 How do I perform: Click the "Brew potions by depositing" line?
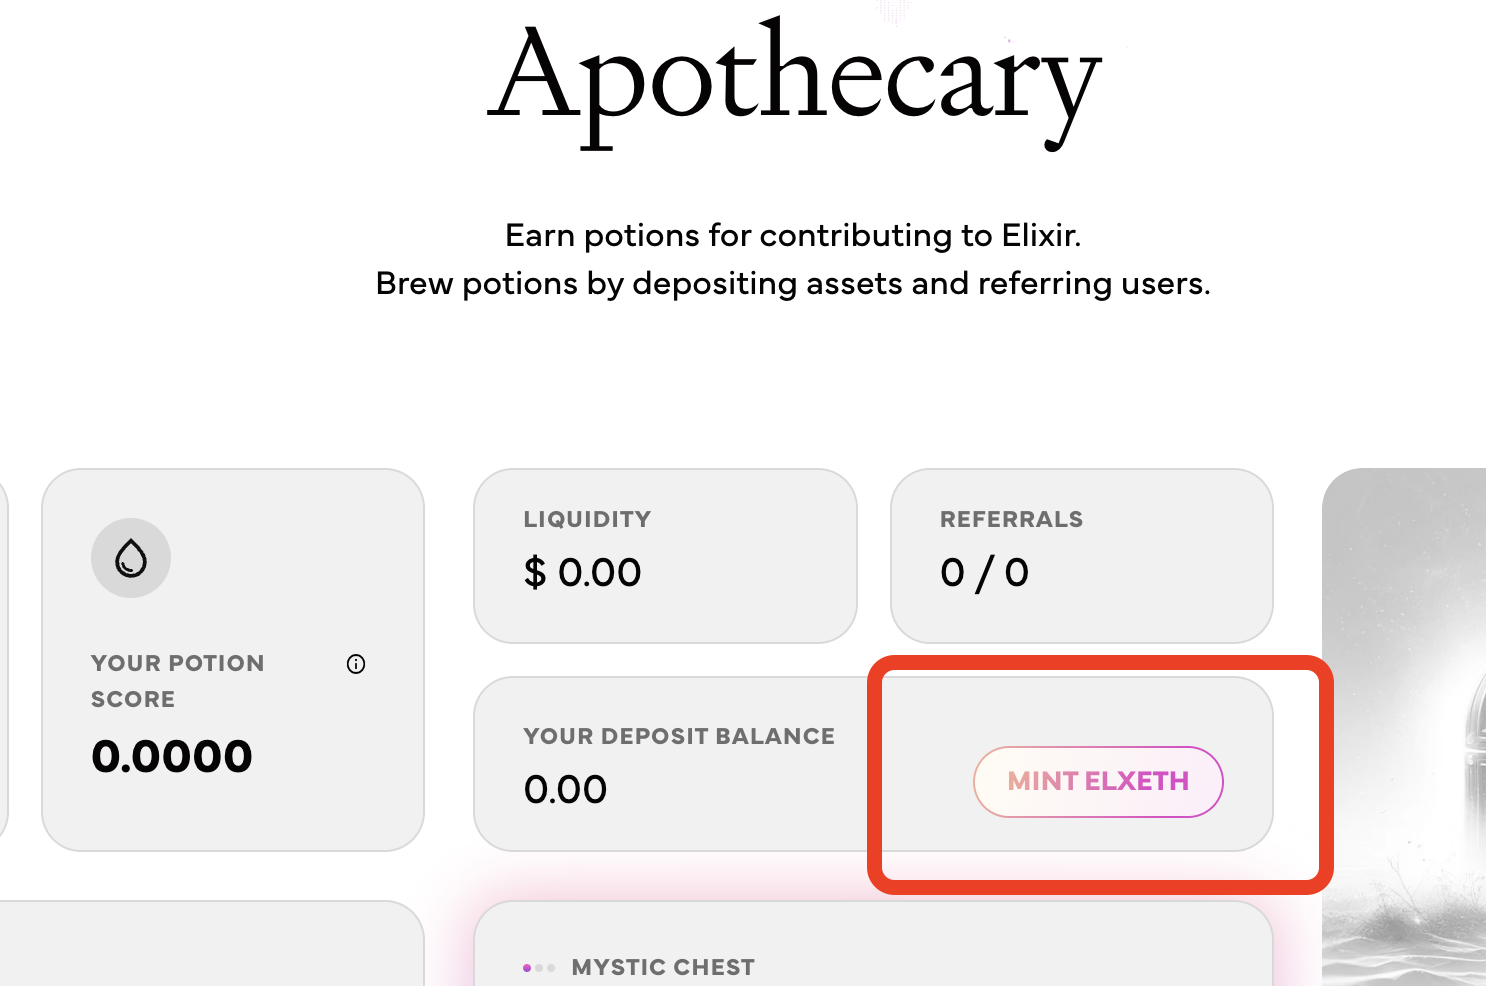(x=793, y=284)
